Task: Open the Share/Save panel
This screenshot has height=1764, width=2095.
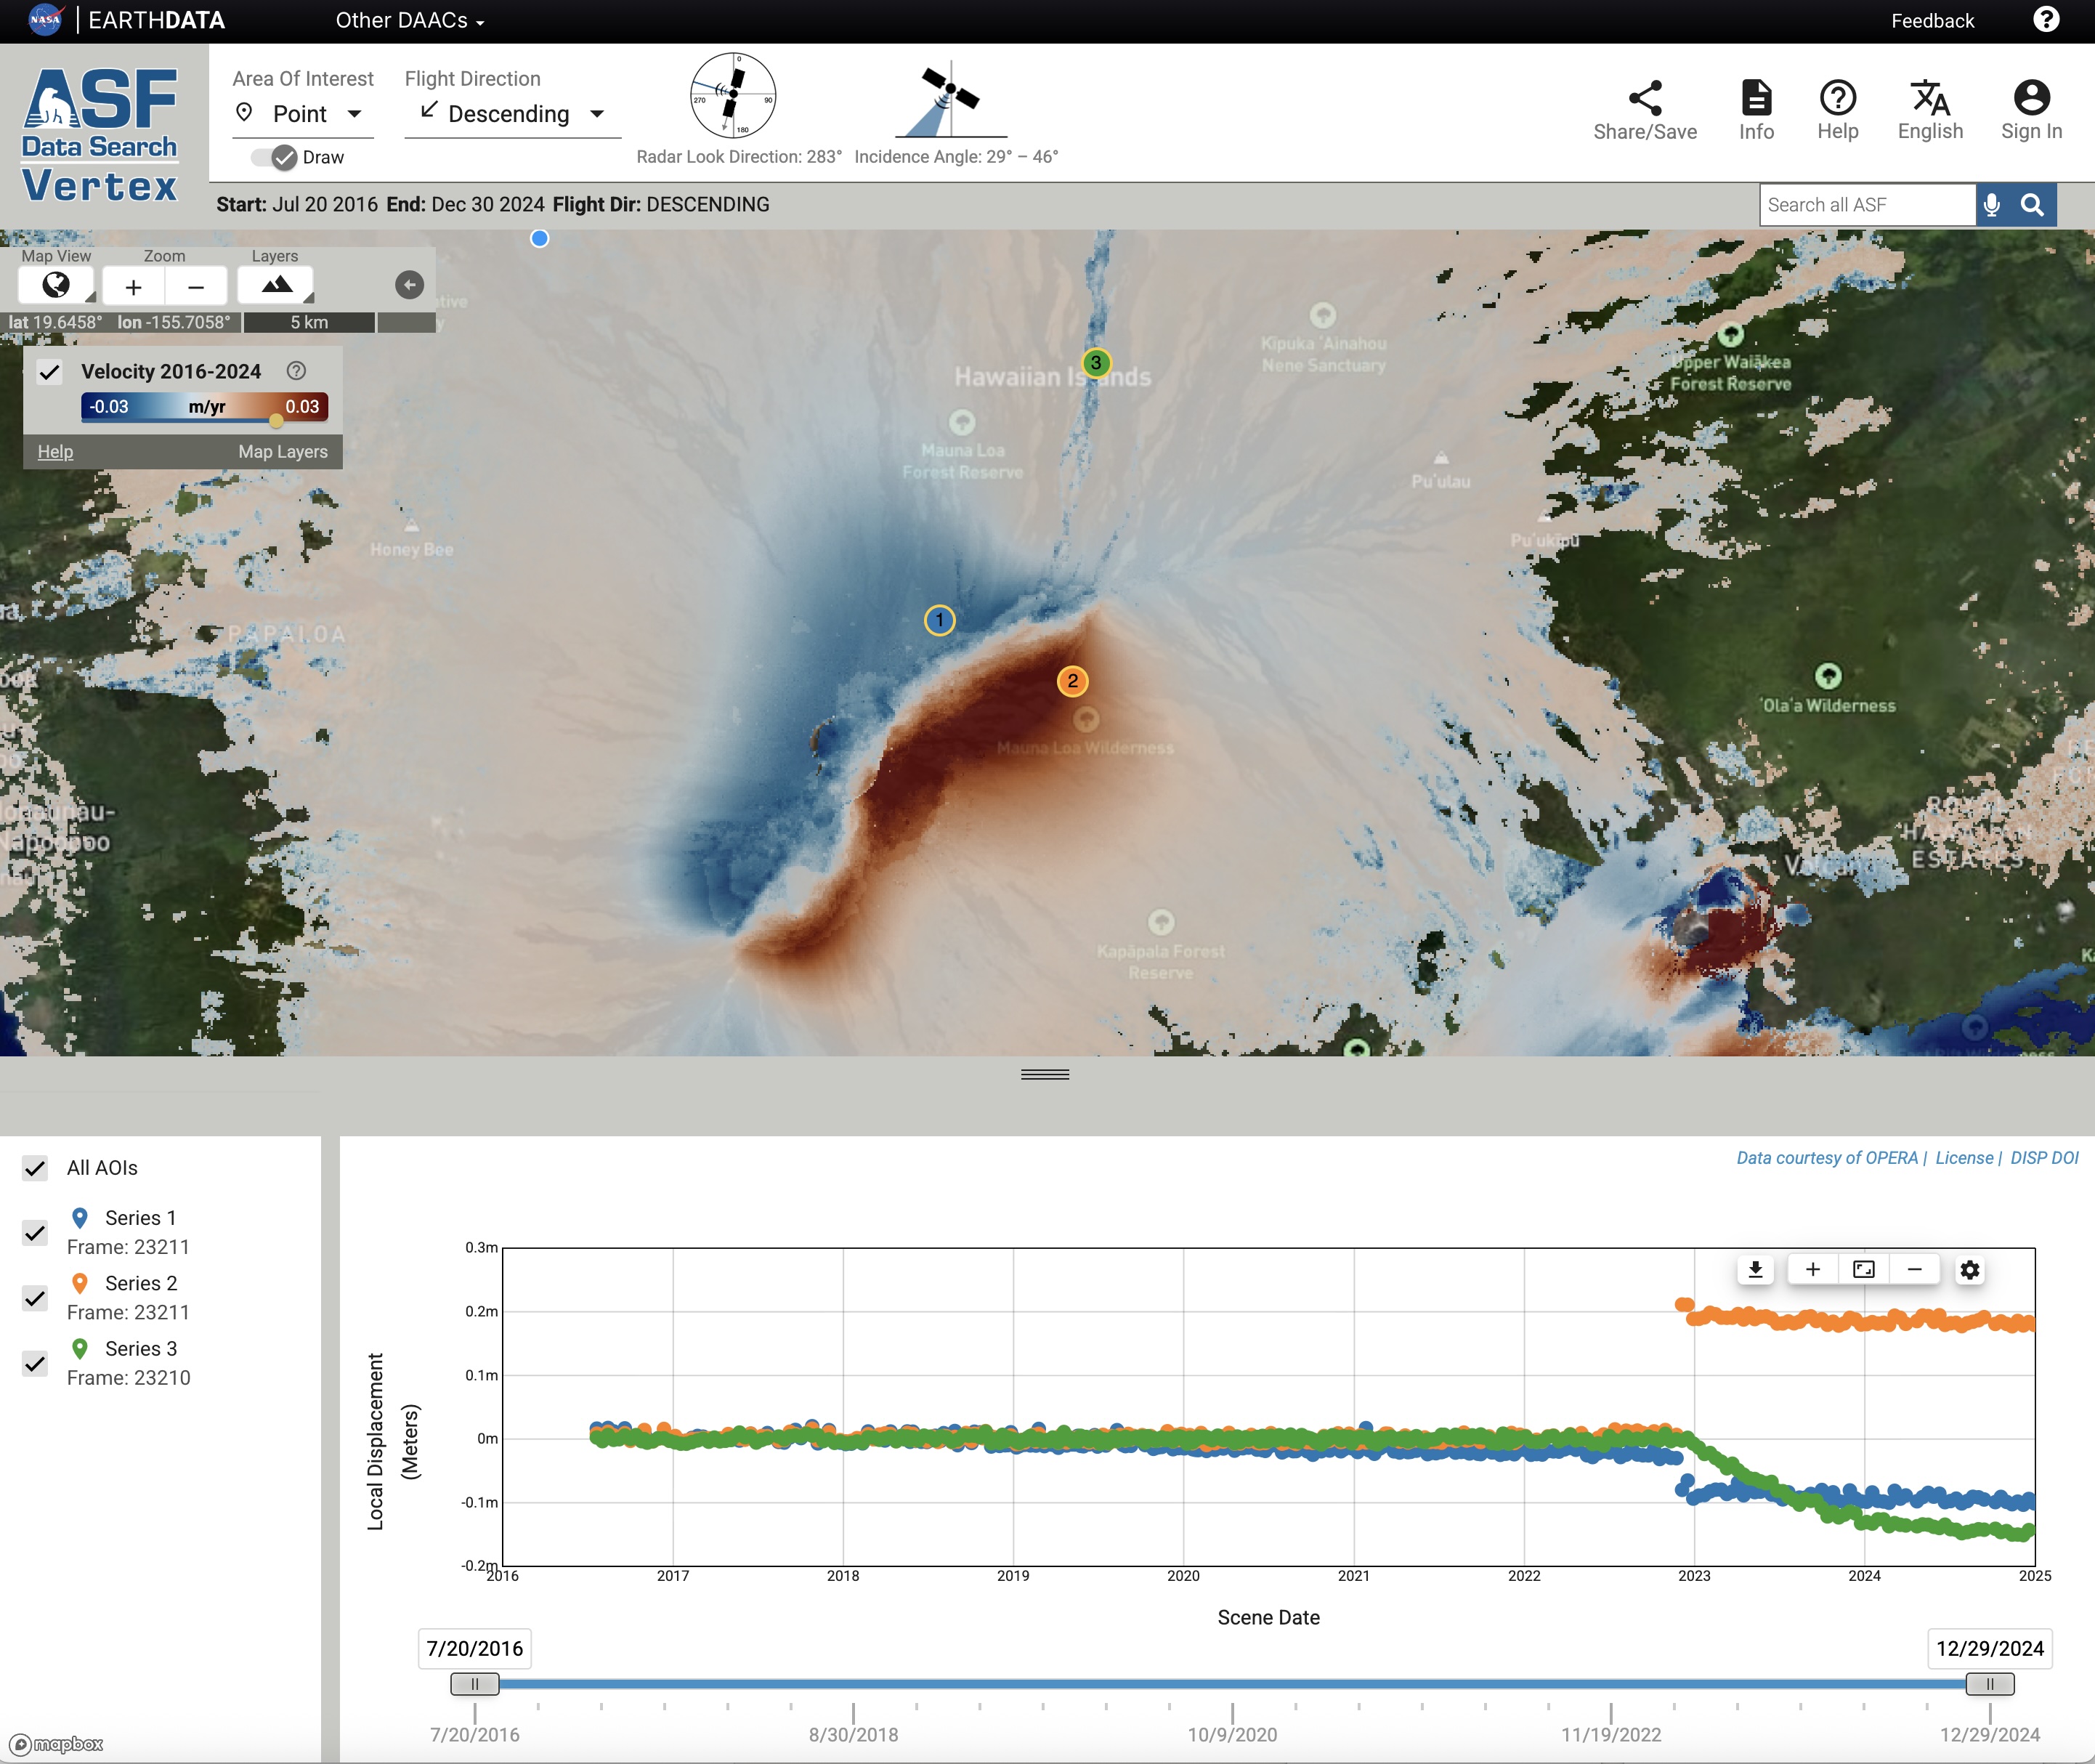Action: click(x=1645, y=107)
